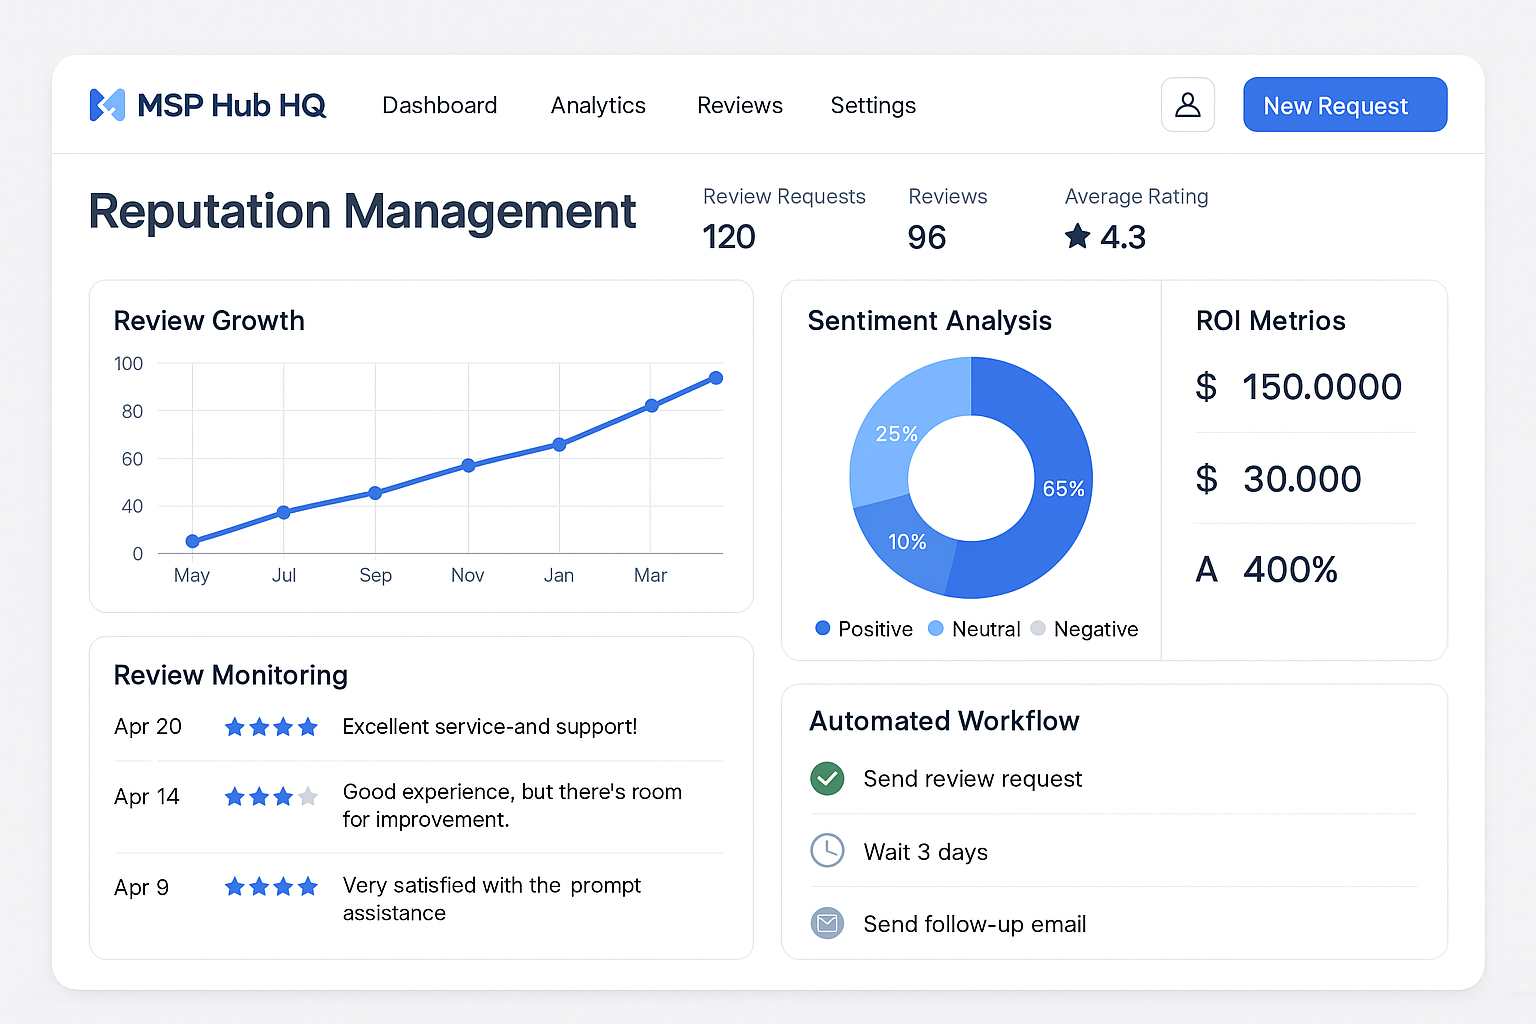Click the star rating for Apr 14 review
The image size is (1536, 1024).
(271, 797)
